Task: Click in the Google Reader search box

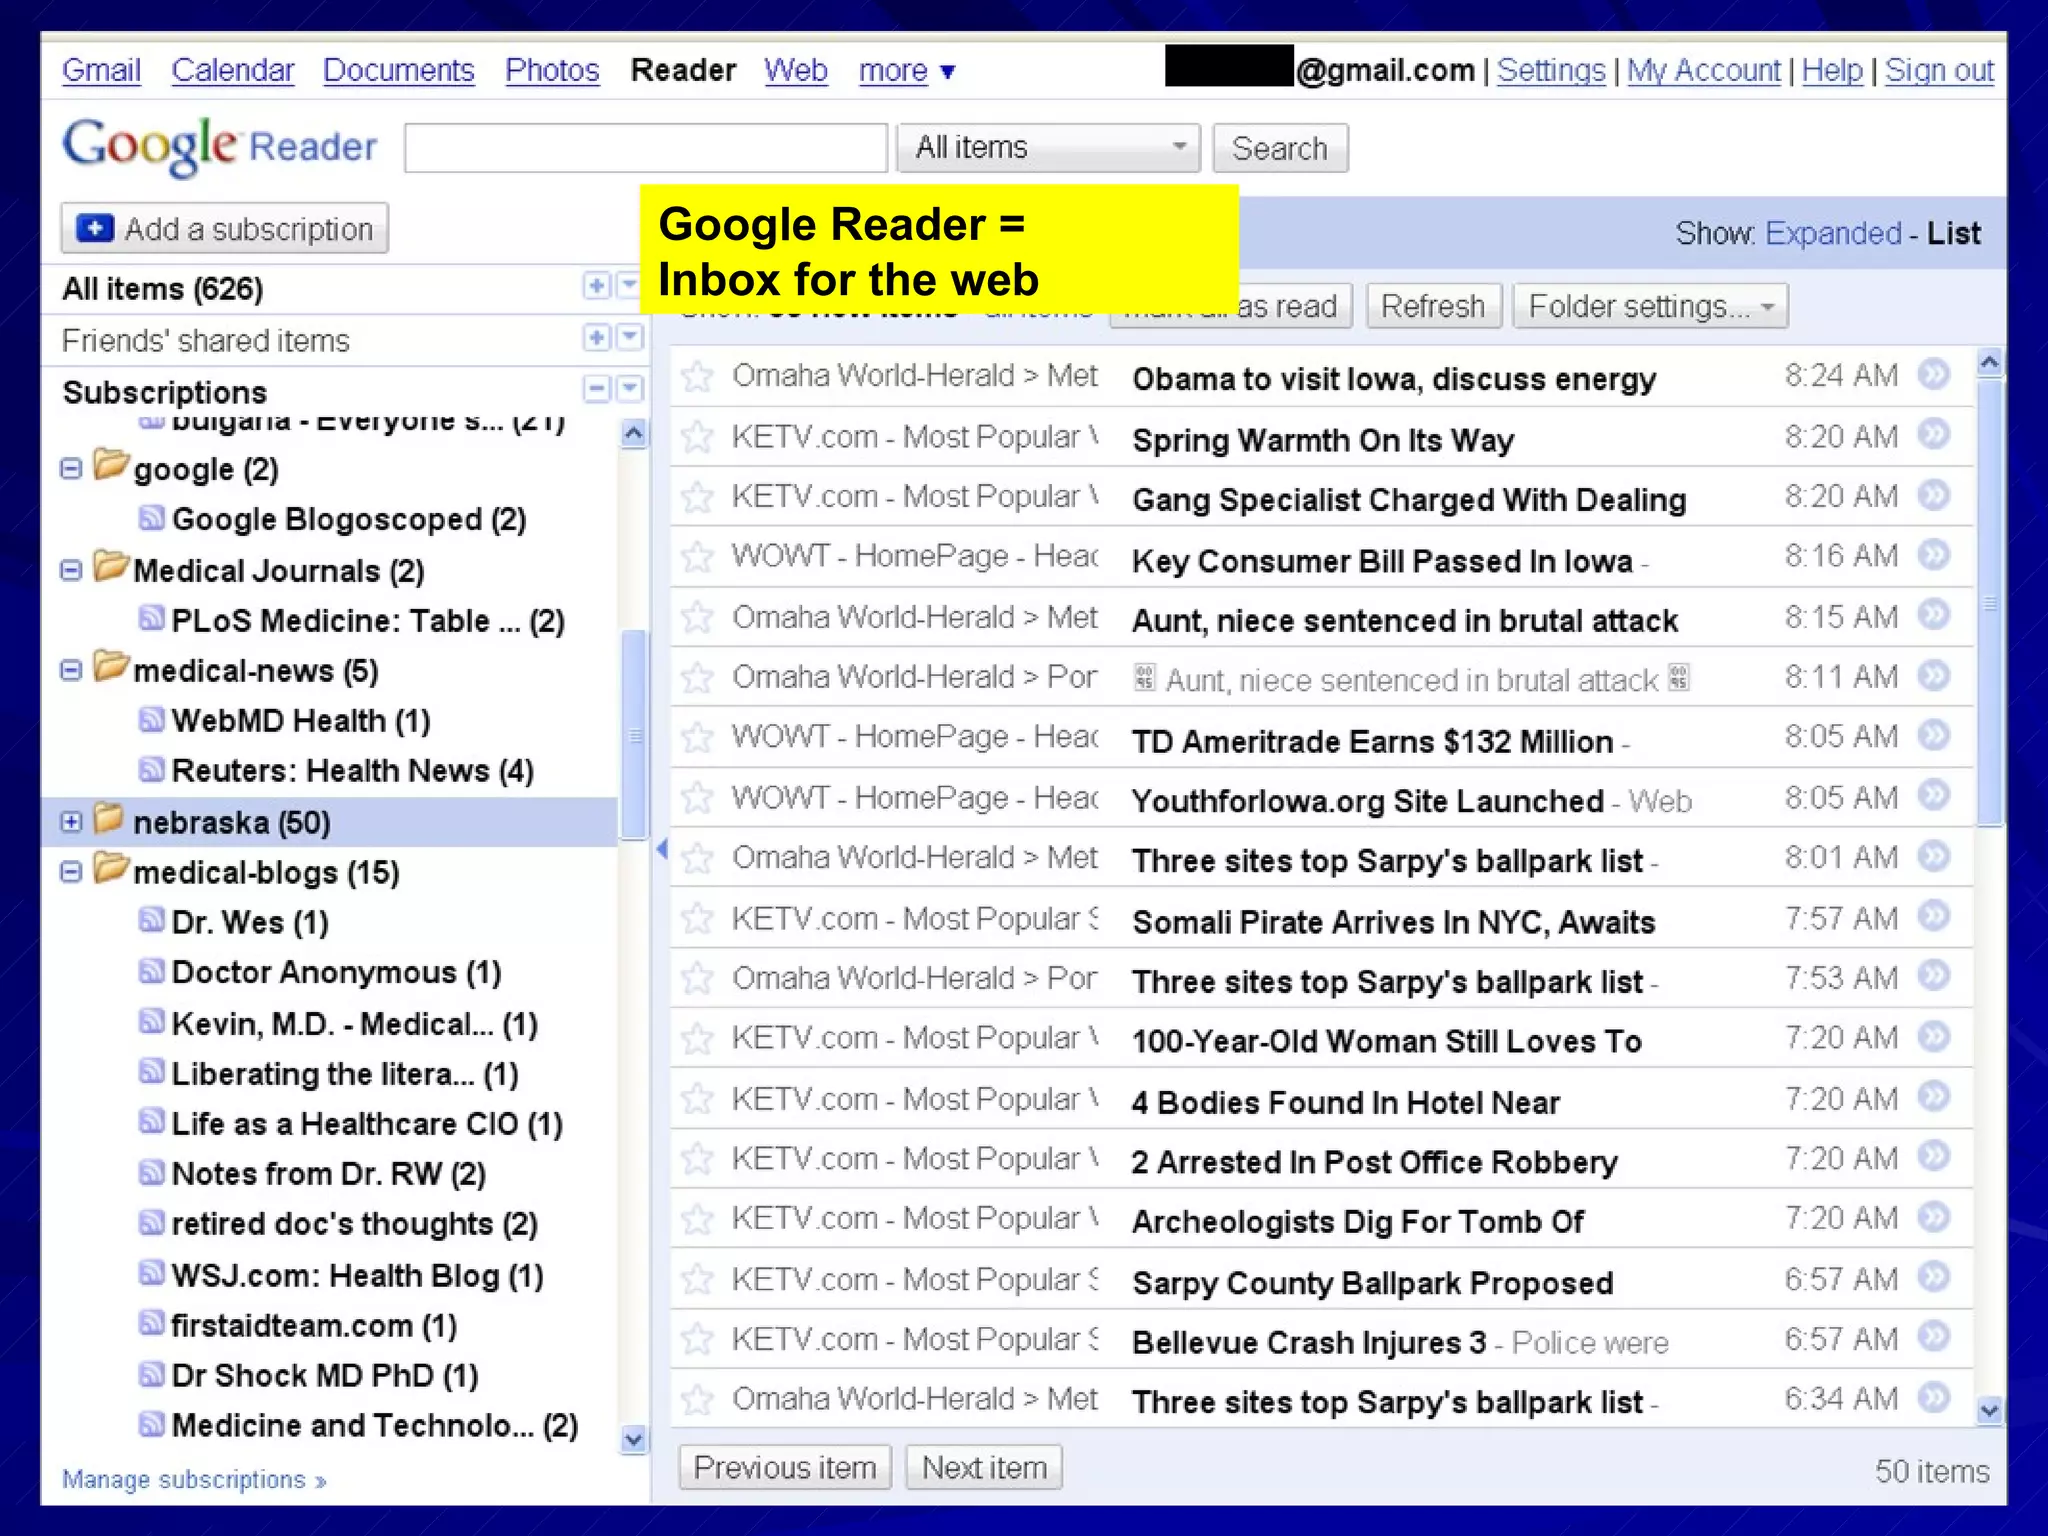Action: [646, 148]
